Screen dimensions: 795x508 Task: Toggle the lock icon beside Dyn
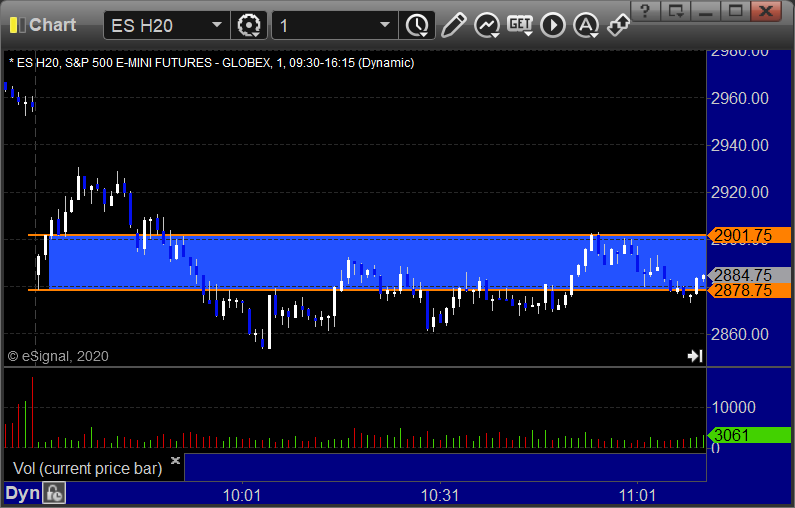tap(54, 493)
